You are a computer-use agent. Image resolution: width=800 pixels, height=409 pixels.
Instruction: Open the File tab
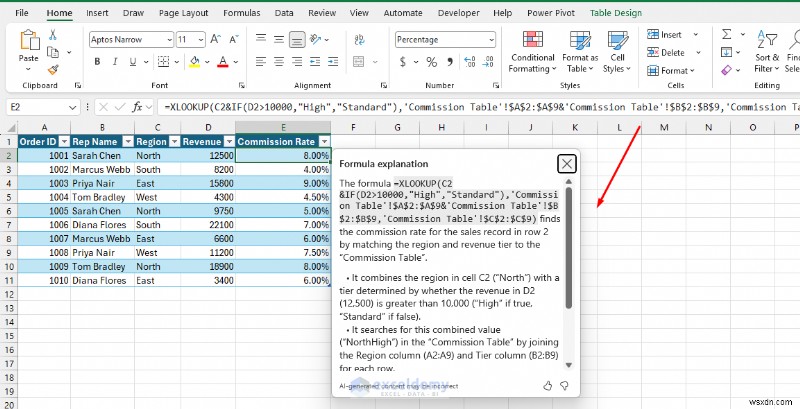[x=22, y=13]
